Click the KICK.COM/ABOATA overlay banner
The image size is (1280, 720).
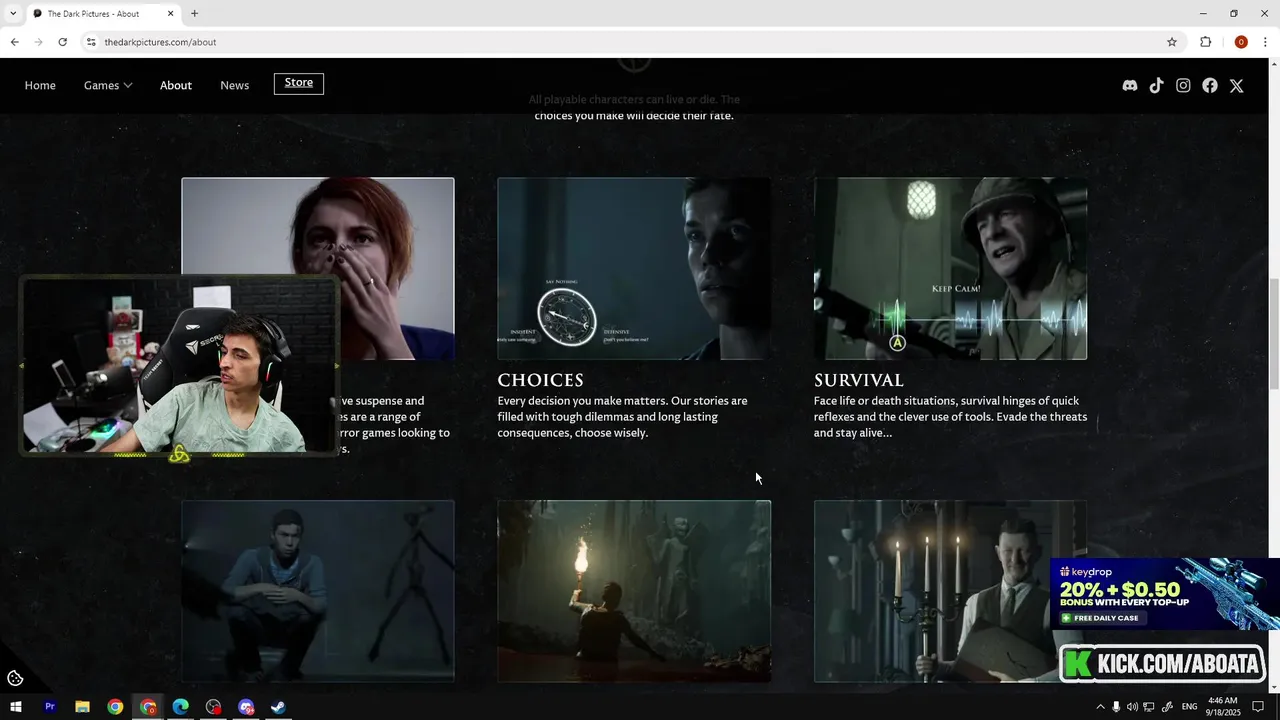click(1162, 663)
